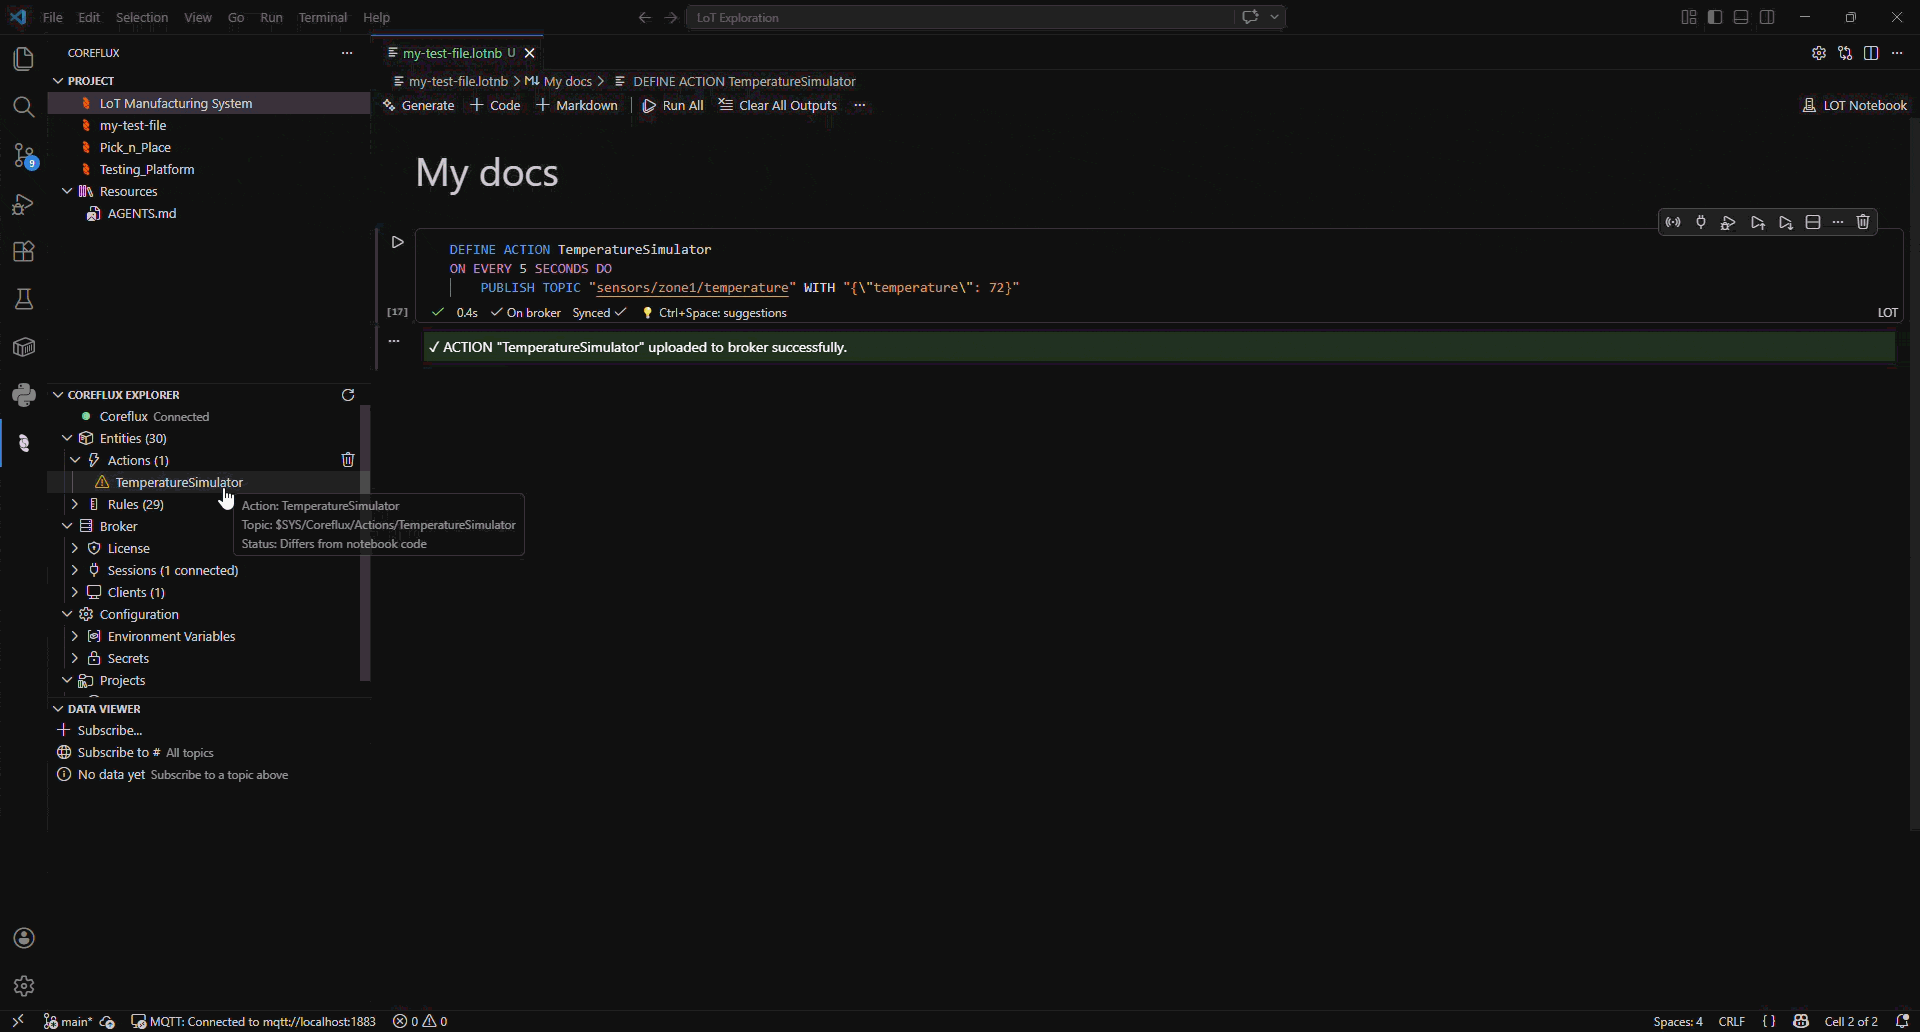Toggle the primary side bar
Viewport: 1920px width, 1032px height.
(1714, 17)
